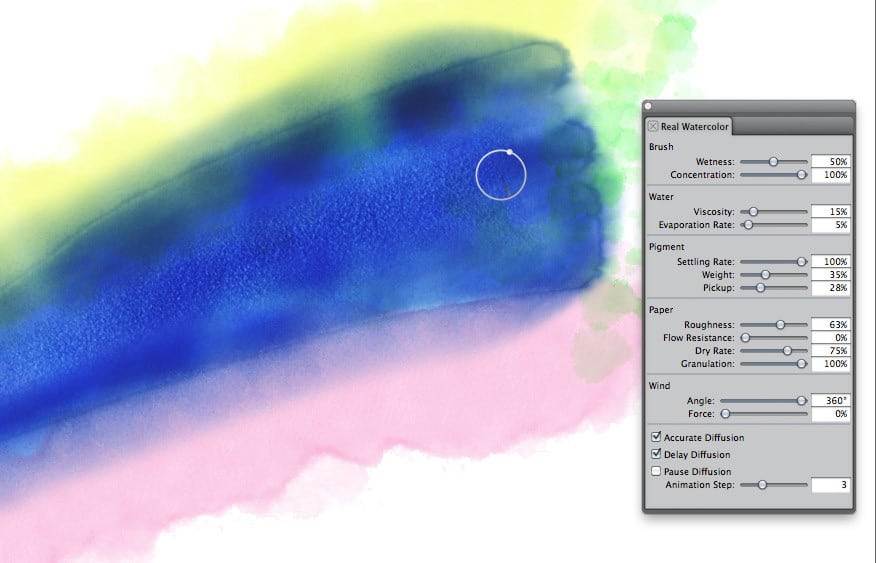
Task: Click the Pickup value field
Action: tap(831, 288)
